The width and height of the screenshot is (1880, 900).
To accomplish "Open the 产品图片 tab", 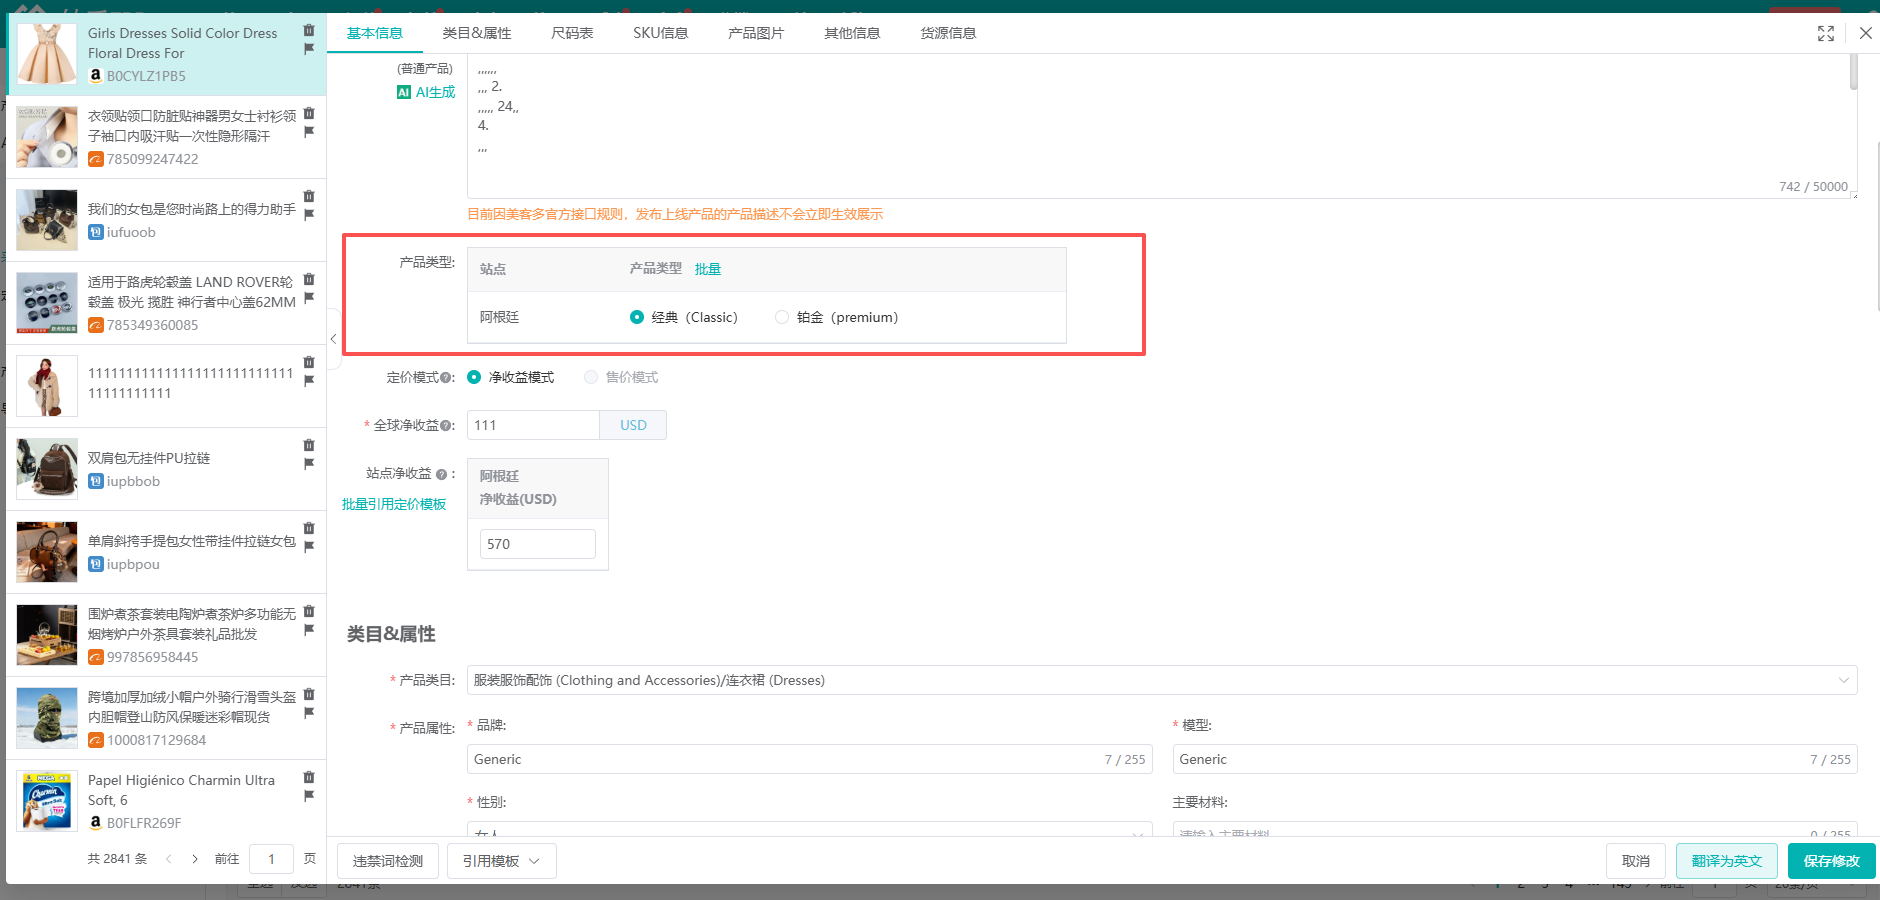I will 756,33.
